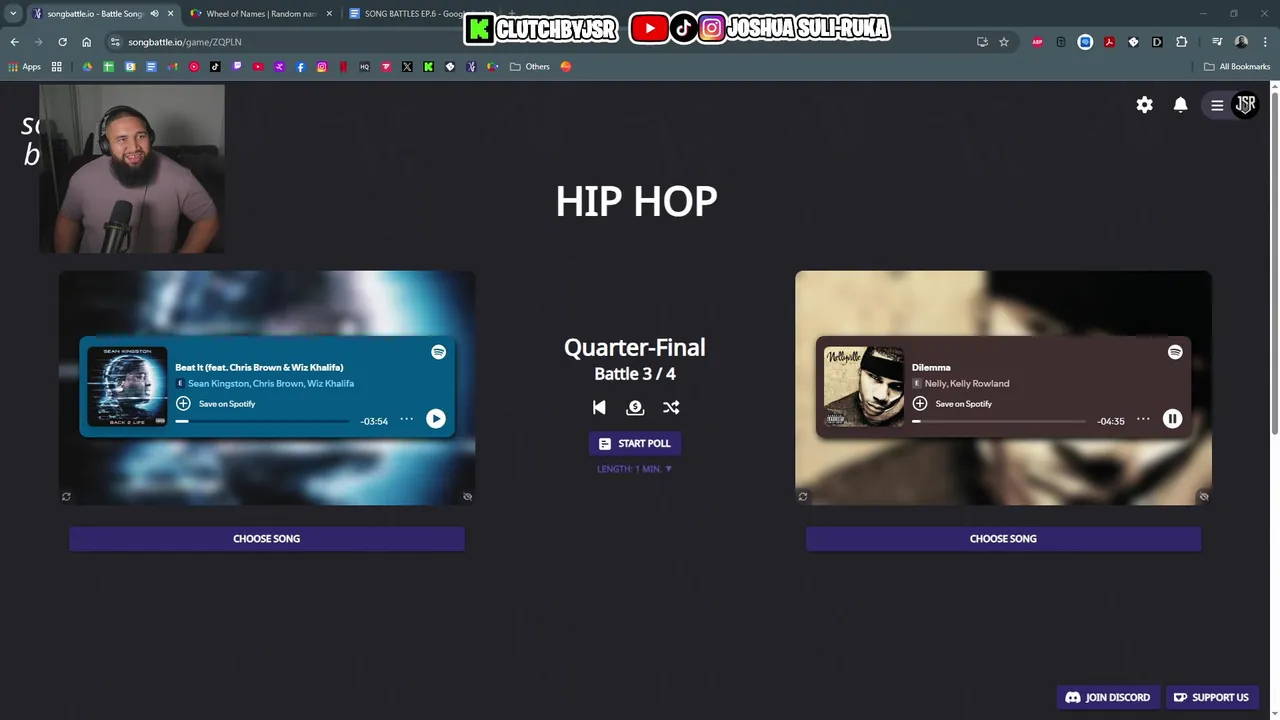Click the Spotify logo on the Dilemma card
1280x720 pixels.
click(x=1175, y=352)
